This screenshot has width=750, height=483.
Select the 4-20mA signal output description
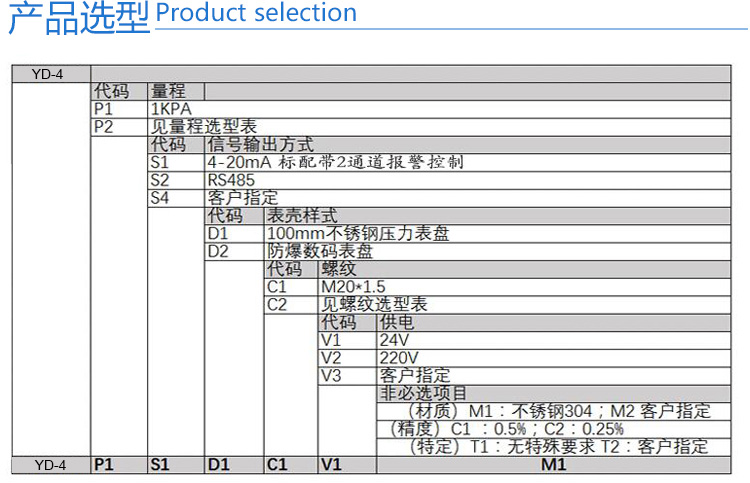tap(334, 162)
